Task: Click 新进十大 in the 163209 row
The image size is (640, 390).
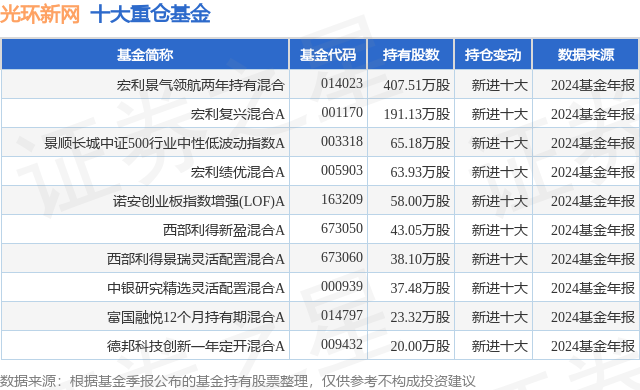Action: click(x=500, y=201)
